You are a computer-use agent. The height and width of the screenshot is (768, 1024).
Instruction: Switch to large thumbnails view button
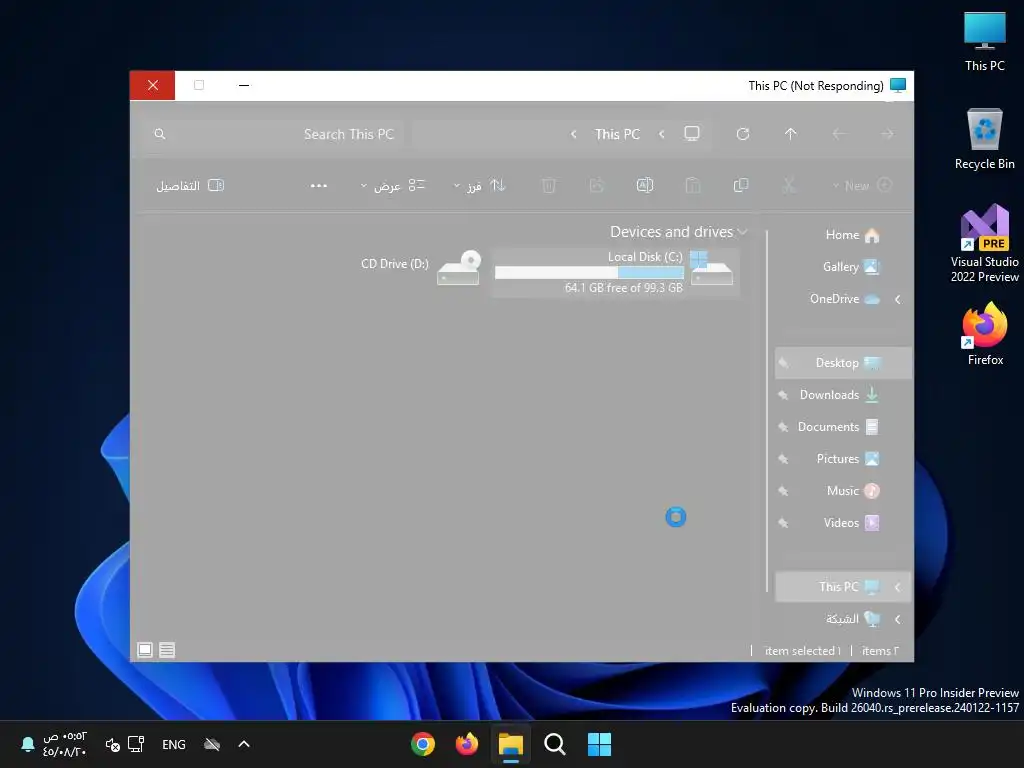point(145,650)
